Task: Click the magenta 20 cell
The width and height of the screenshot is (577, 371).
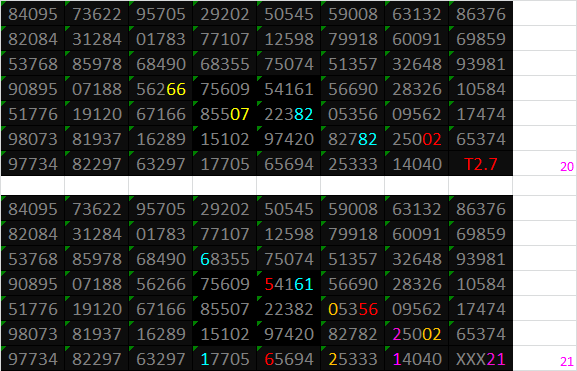Action: coord(545,164)
